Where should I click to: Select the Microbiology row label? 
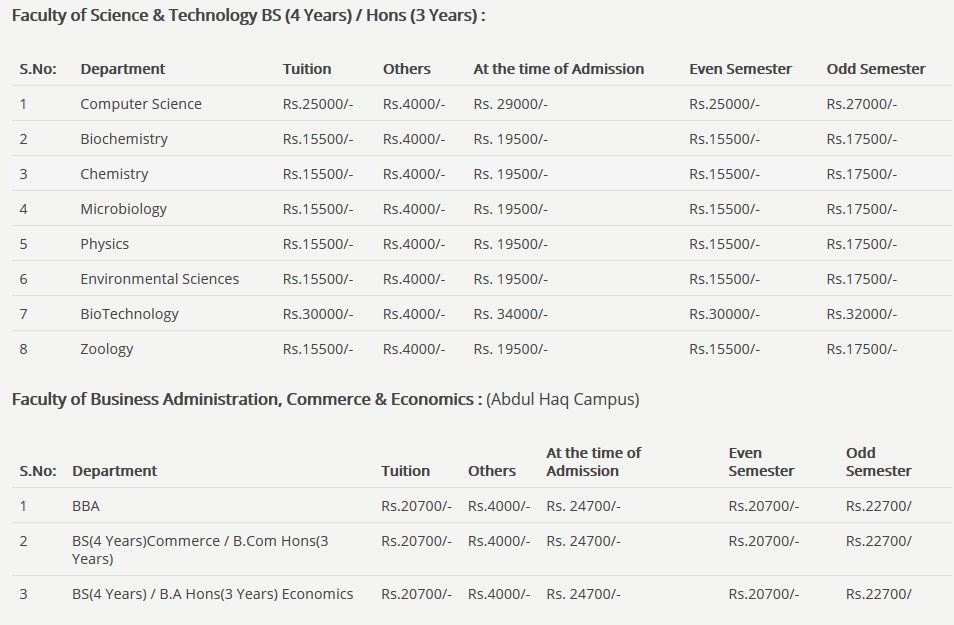pos(124,209)
